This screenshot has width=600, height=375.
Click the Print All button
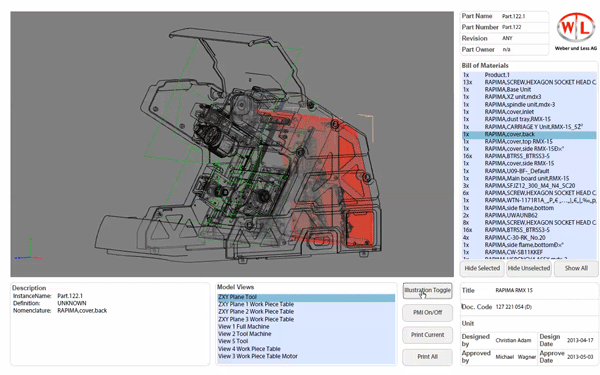point(427,357)
